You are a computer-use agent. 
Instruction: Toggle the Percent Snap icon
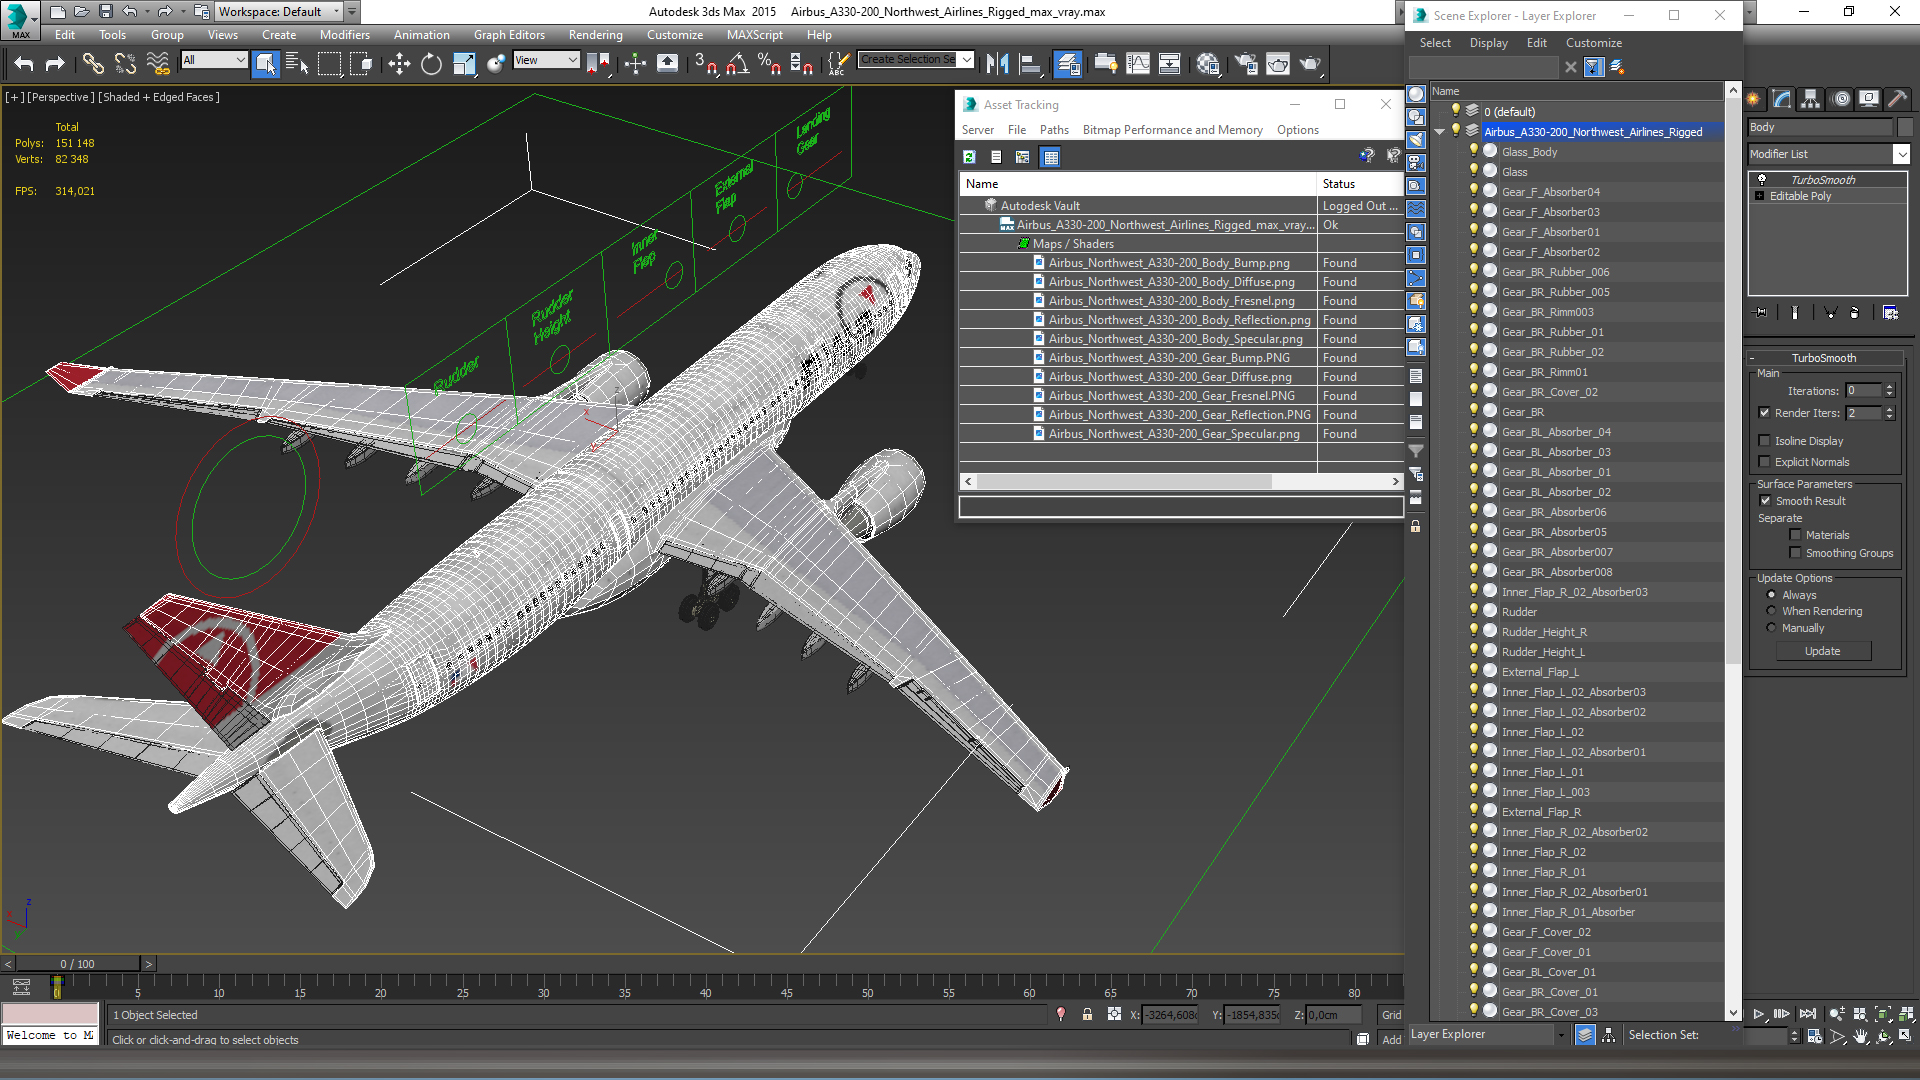[769, 64]
